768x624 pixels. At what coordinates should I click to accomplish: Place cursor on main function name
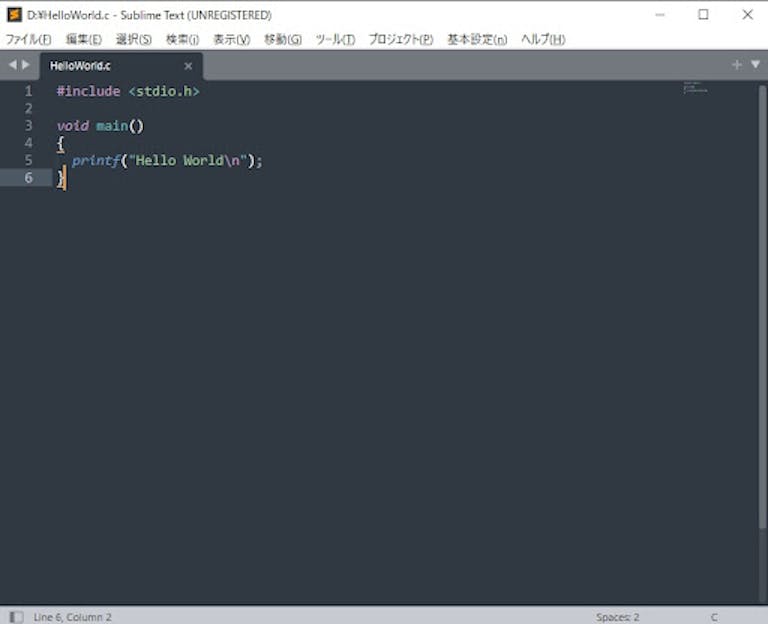tap(112, 126)
